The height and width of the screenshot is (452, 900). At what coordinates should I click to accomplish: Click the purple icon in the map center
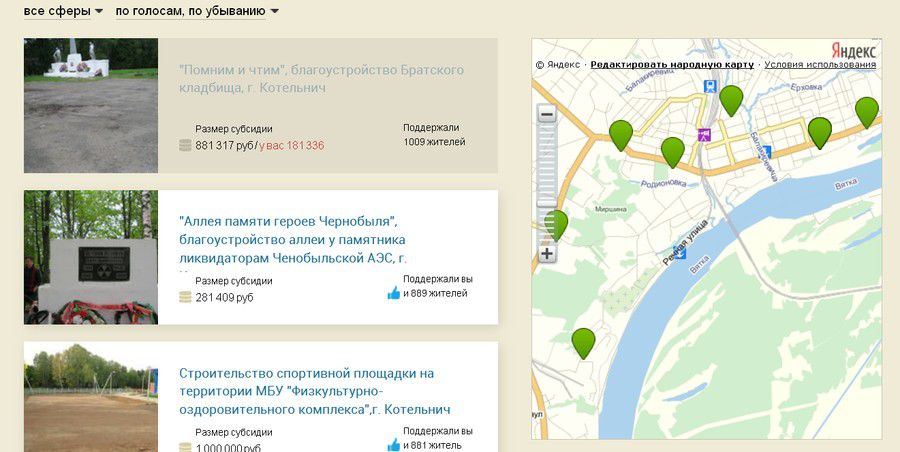click(x=704, y=133)
